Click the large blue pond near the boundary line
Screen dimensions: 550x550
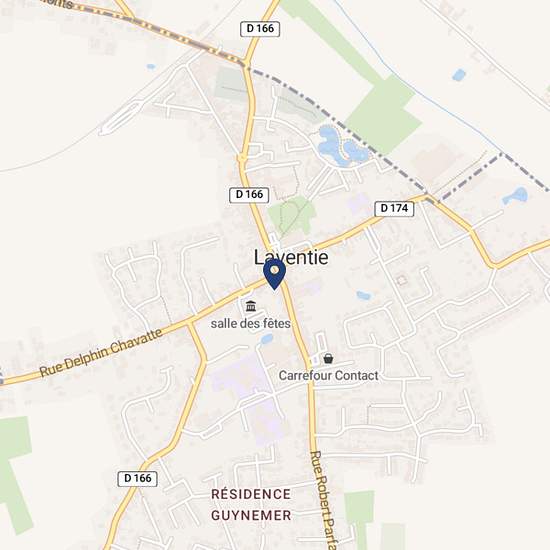point(341,146)
